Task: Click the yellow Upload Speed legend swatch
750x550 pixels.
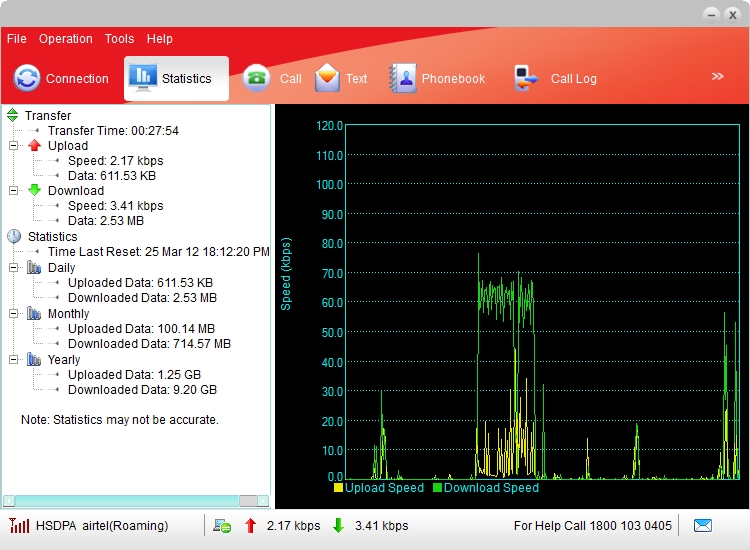Action: click(x=339, y=488)
